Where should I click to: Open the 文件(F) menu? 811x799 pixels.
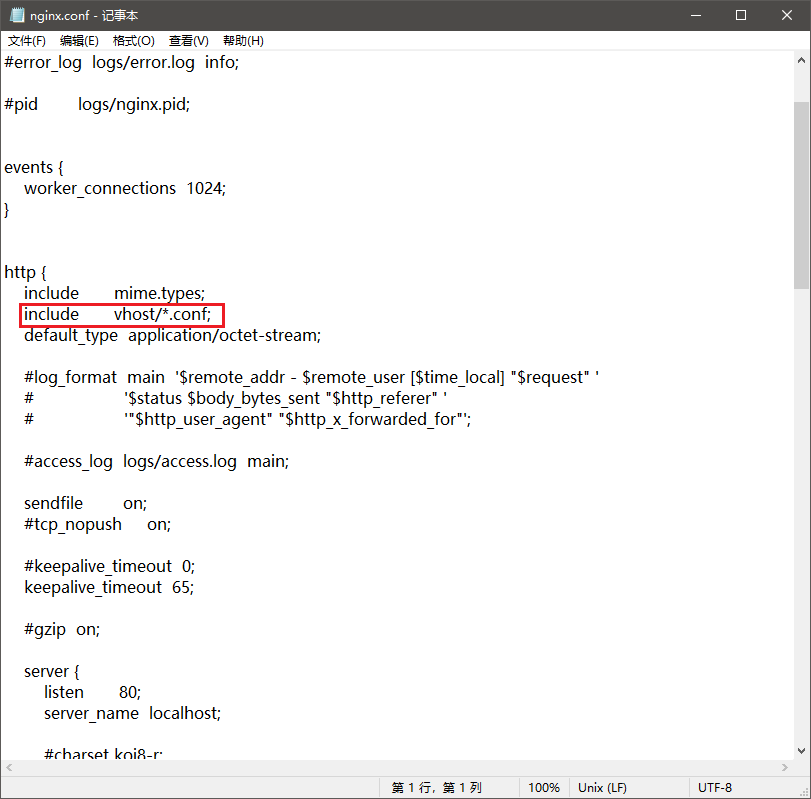[26, 40]
